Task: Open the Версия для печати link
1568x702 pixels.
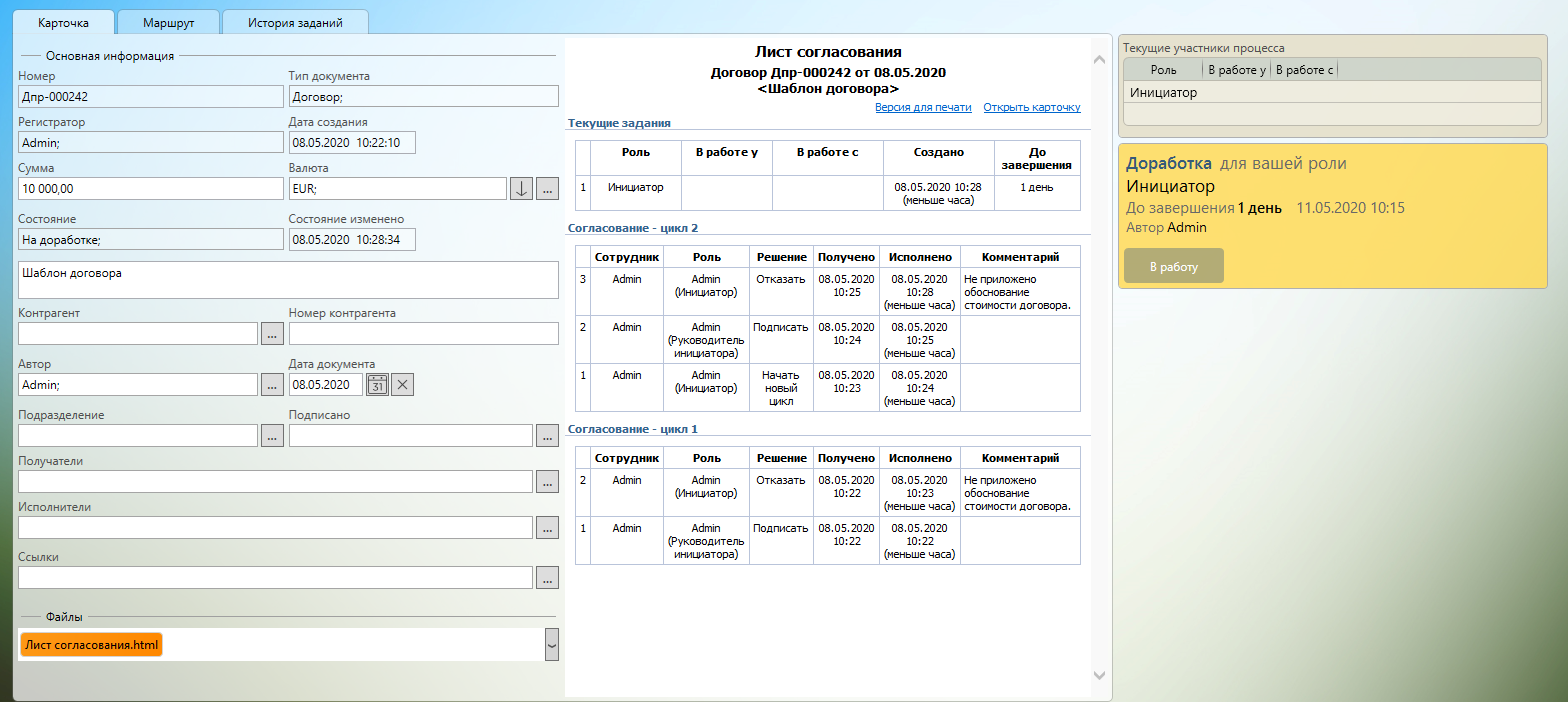Action: [923, 107]
